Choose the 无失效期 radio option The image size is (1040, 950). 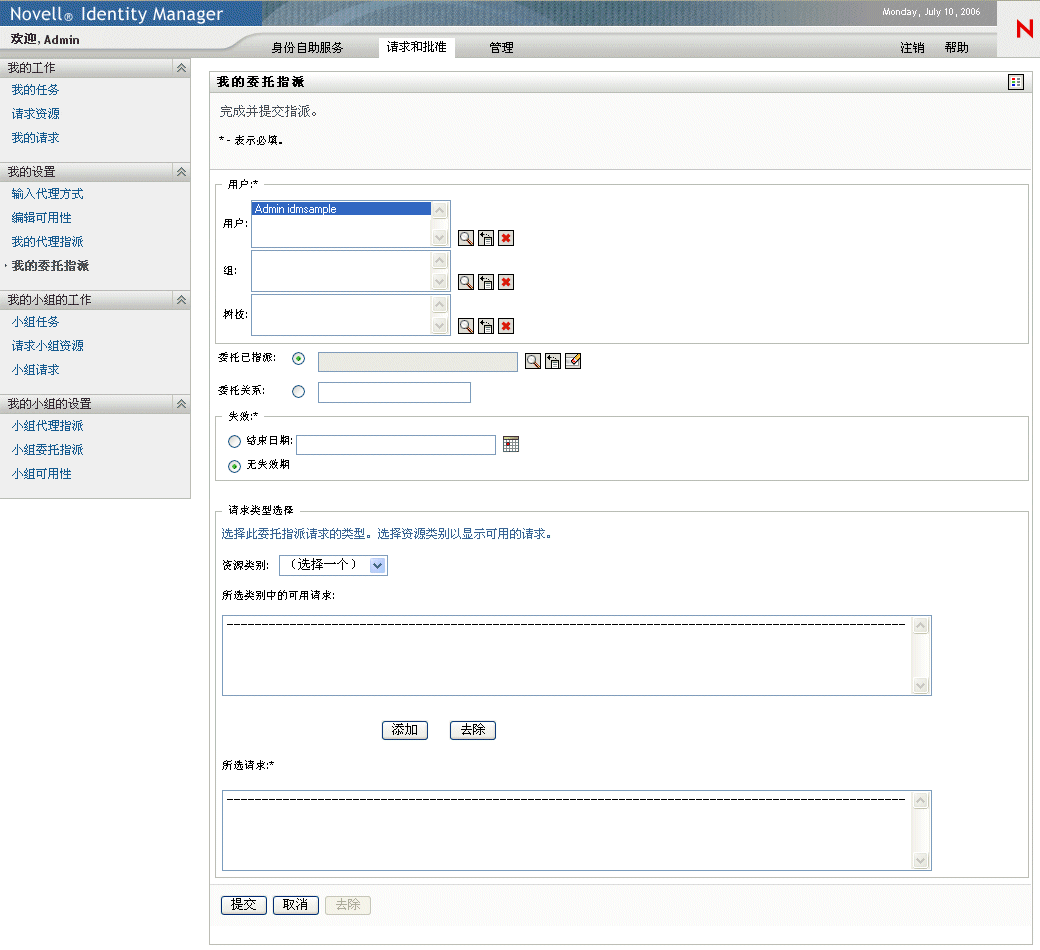[234, 466]
